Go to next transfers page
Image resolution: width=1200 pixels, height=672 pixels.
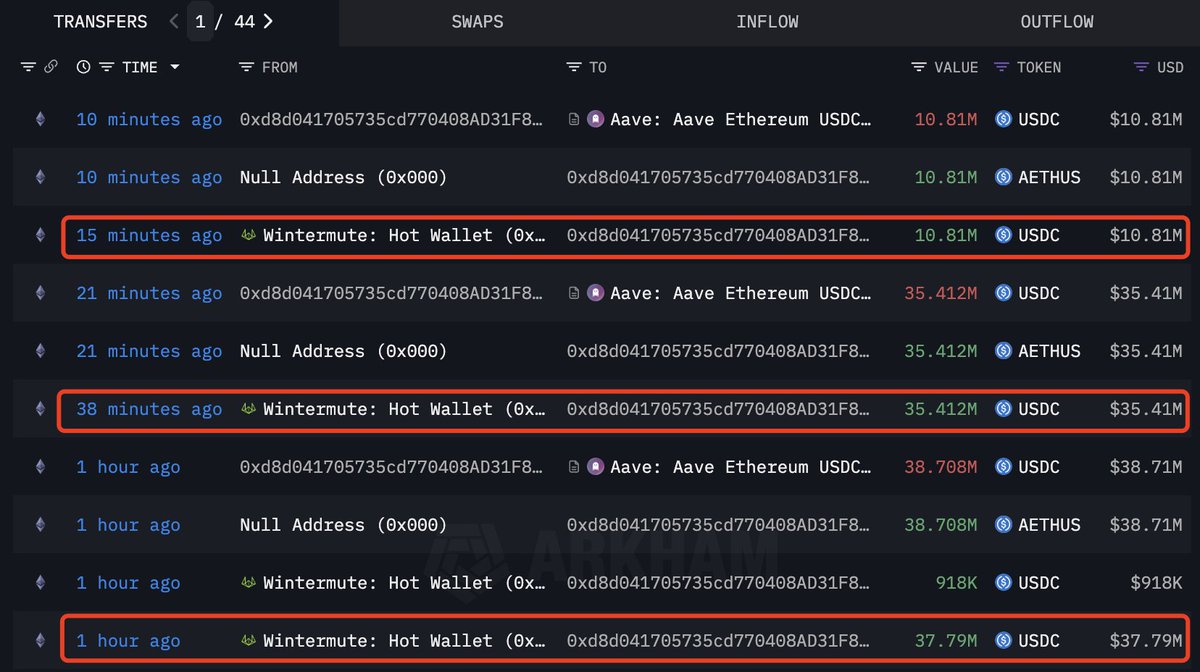[x=268, y=21]
